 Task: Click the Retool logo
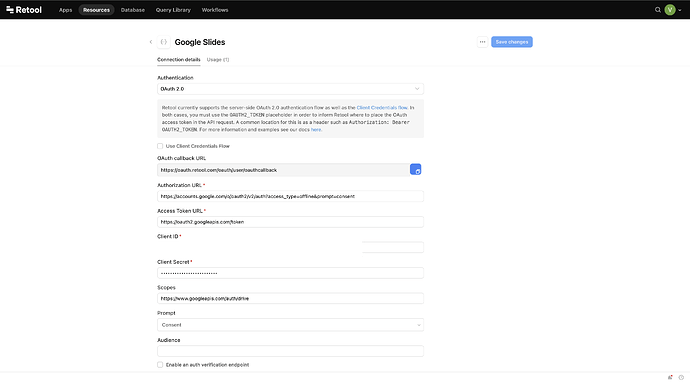24,10
